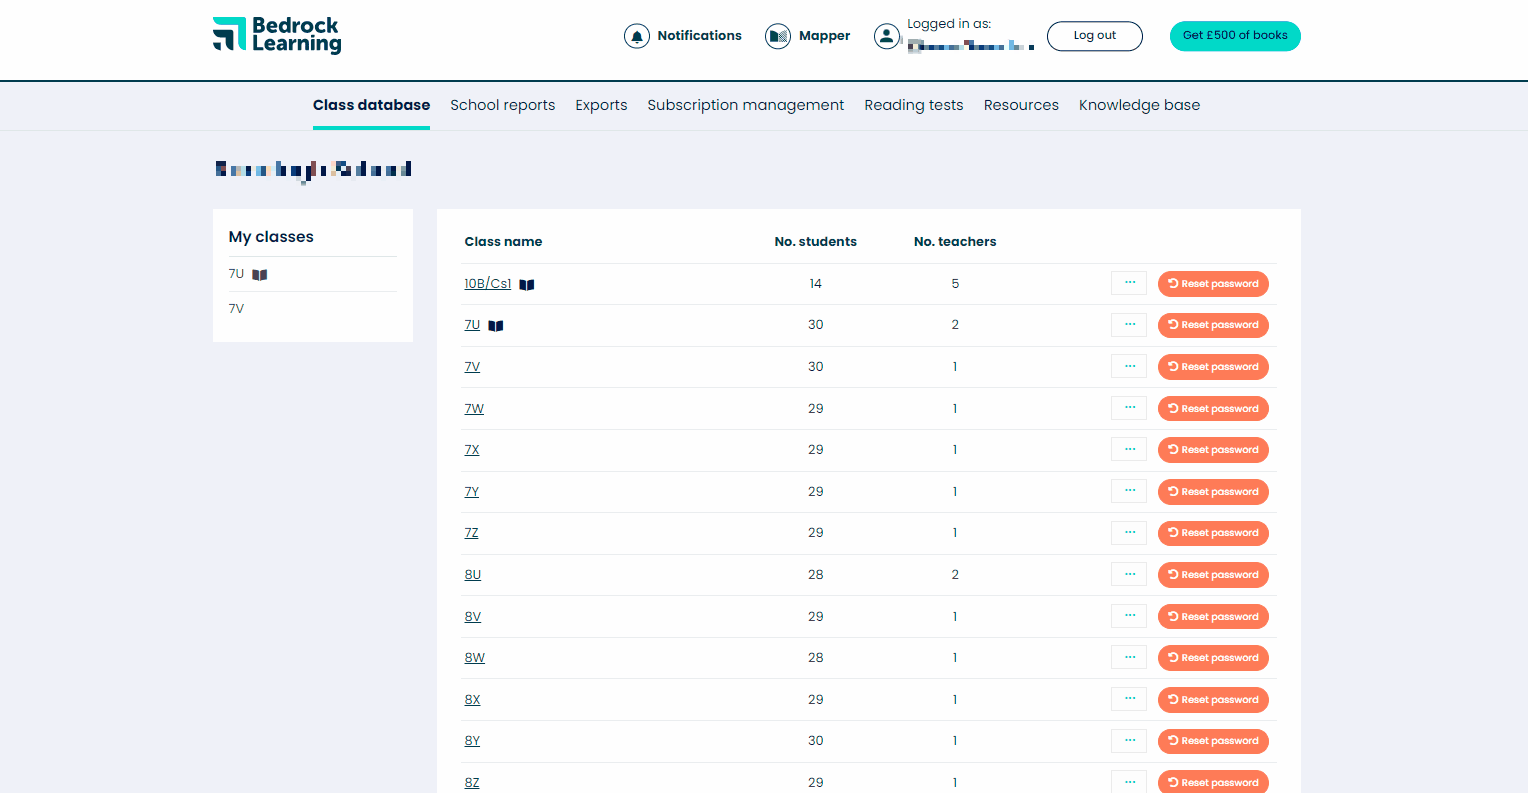The width and height of the screenshot is (1528, 793).
Task: Open class 10B/Cs1 link
Action: pos(488,284)
